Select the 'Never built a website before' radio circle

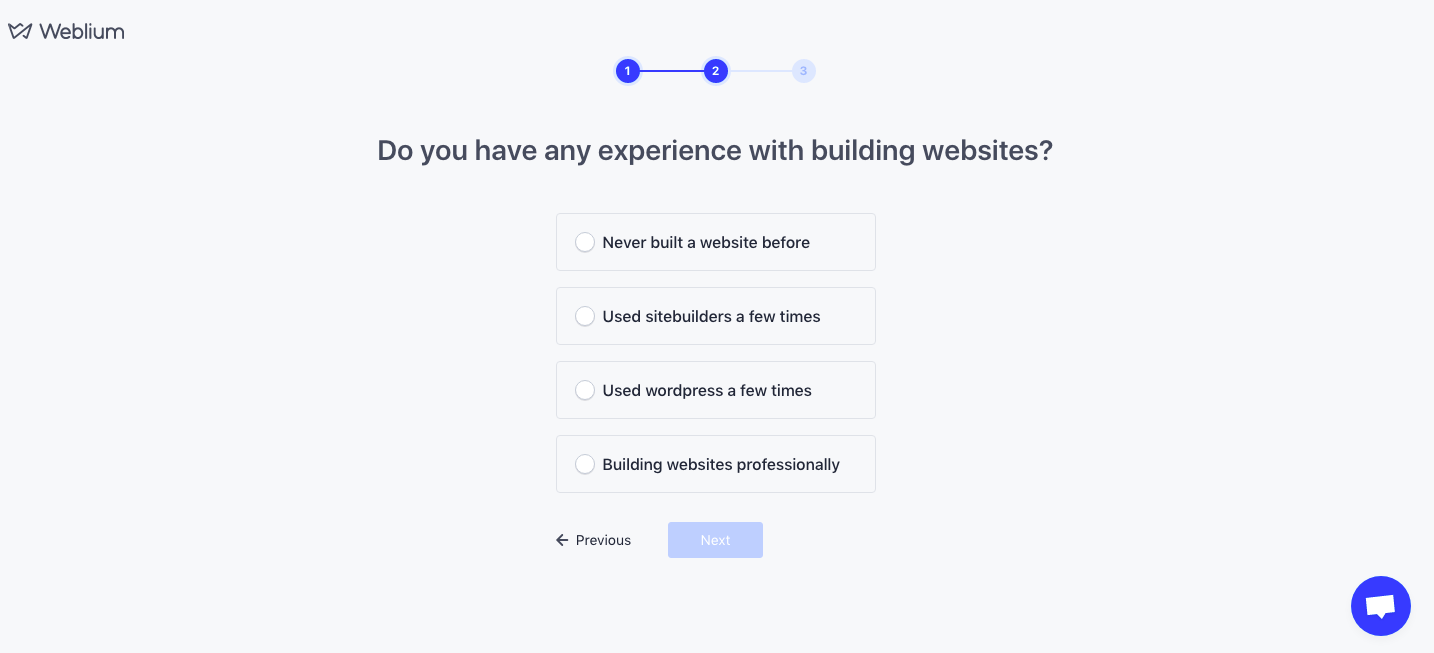pos(585,242)
